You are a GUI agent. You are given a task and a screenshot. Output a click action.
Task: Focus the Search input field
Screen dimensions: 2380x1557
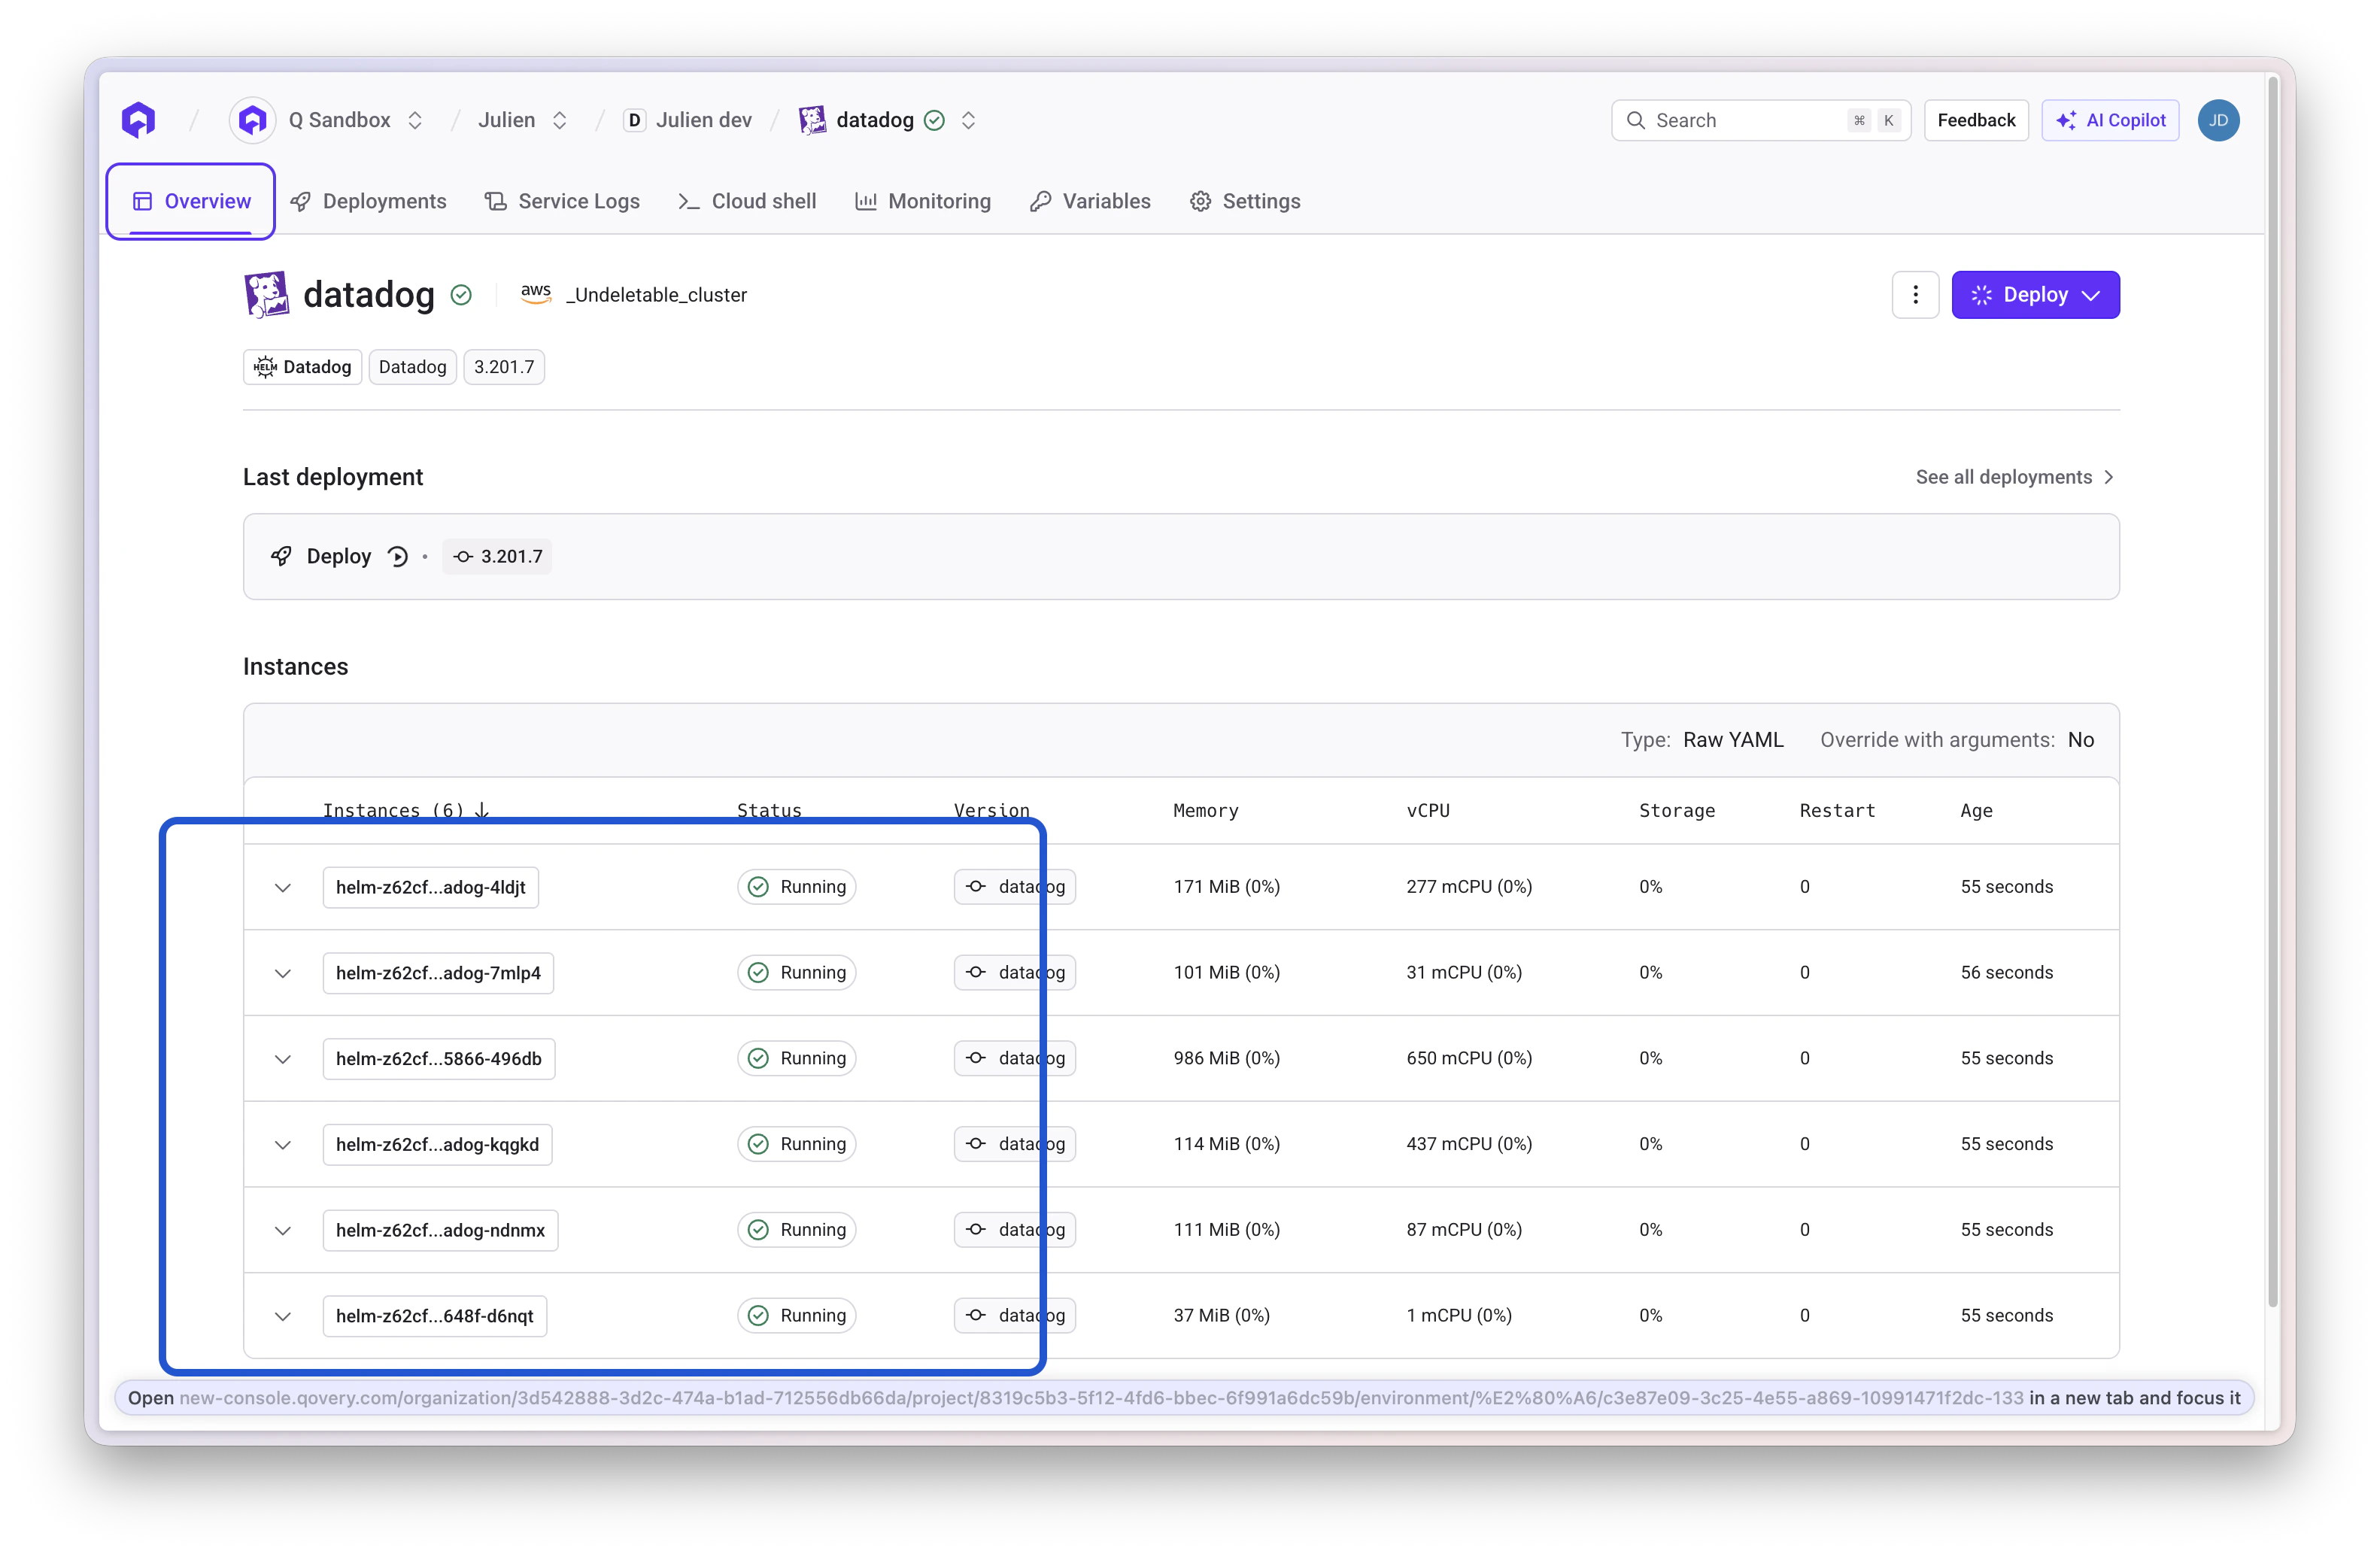(1760, 120)
